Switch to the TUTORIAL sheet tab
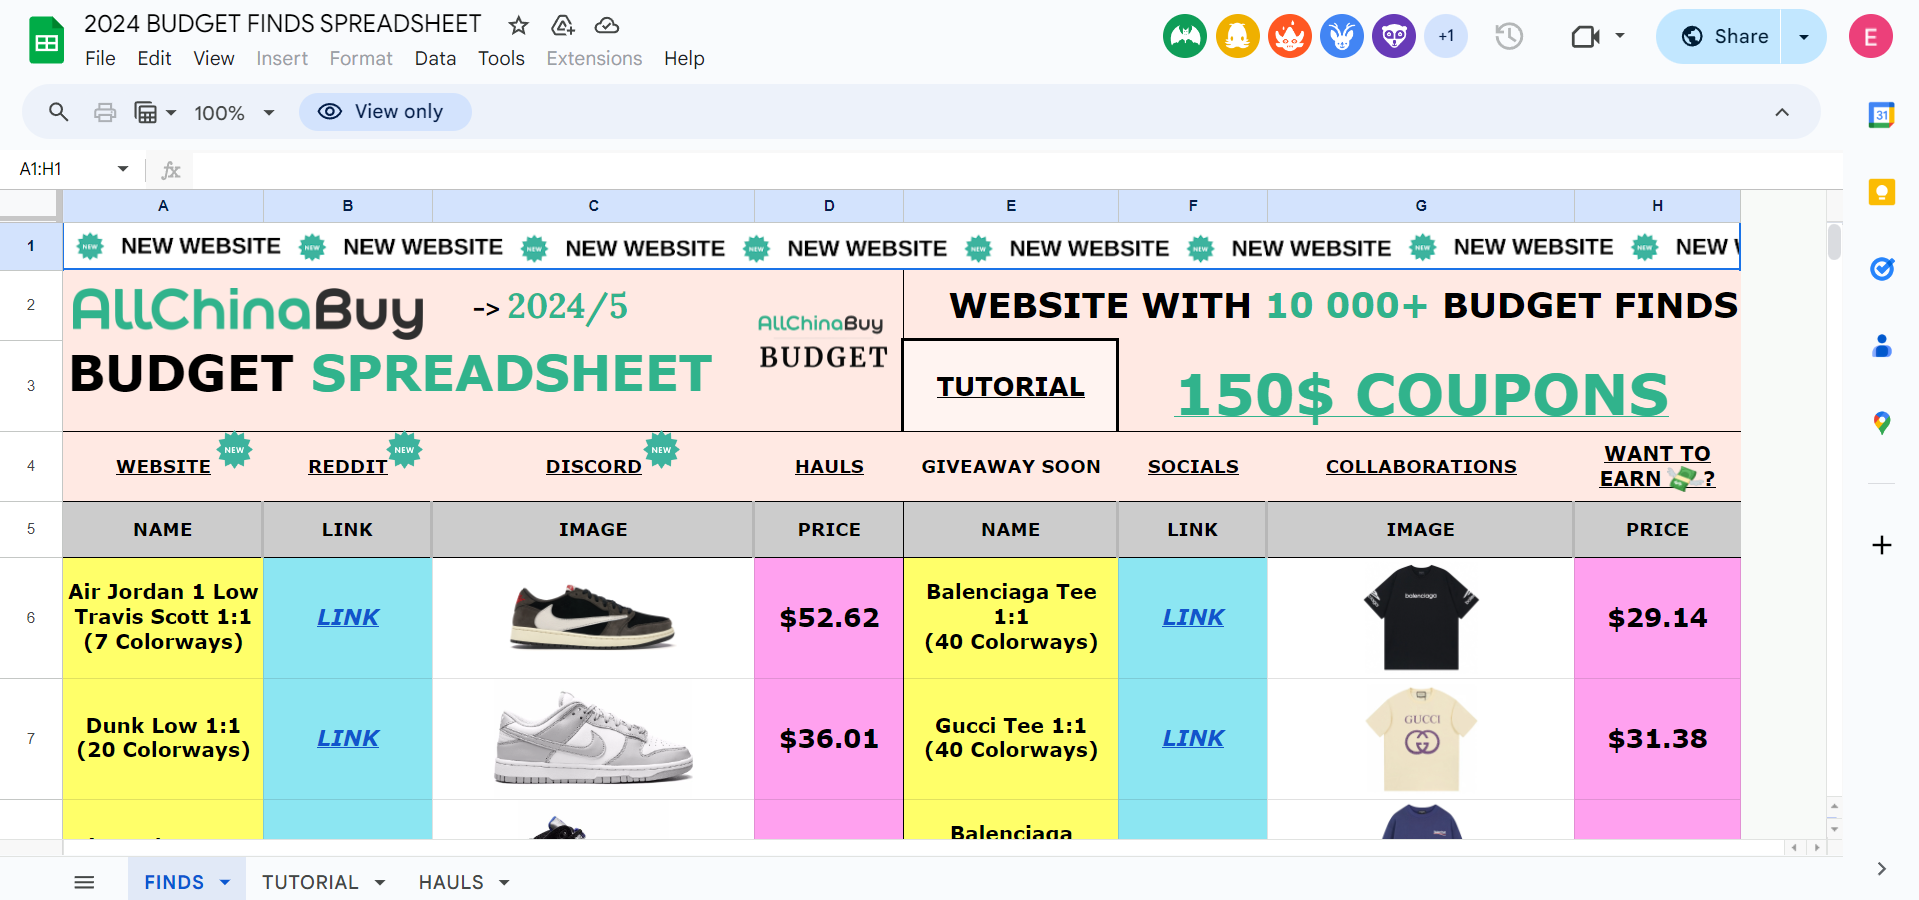The image size is (1919, 900). 310,882
